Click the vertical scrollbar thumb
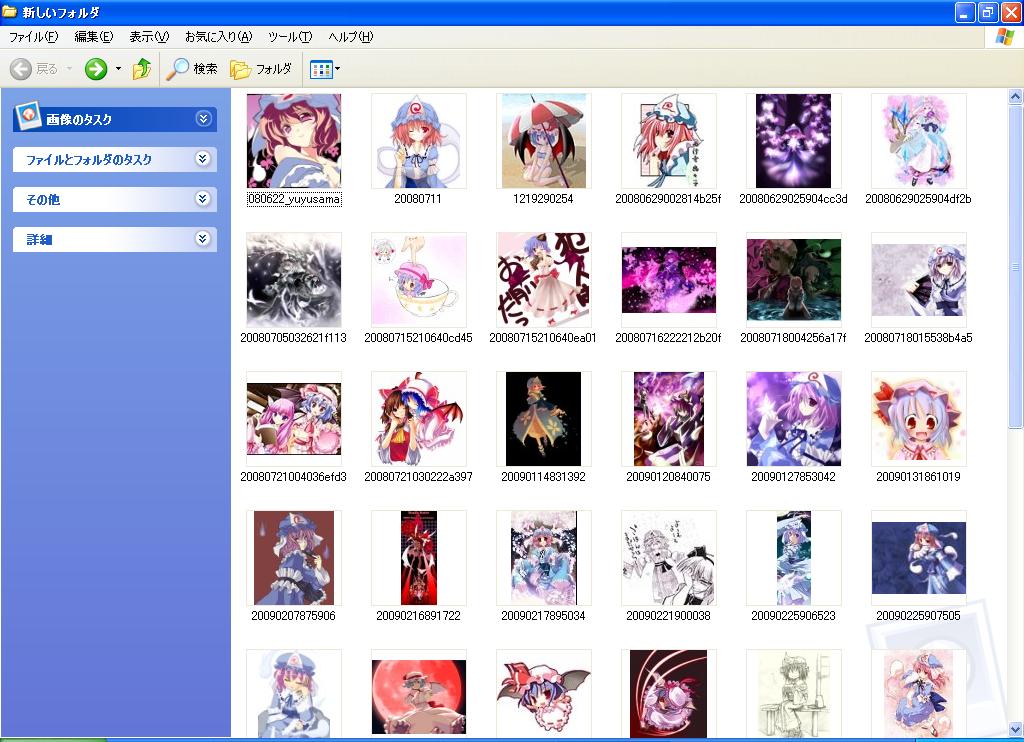This screenshot has height=742, width=1024. (x=1015, y=267)
